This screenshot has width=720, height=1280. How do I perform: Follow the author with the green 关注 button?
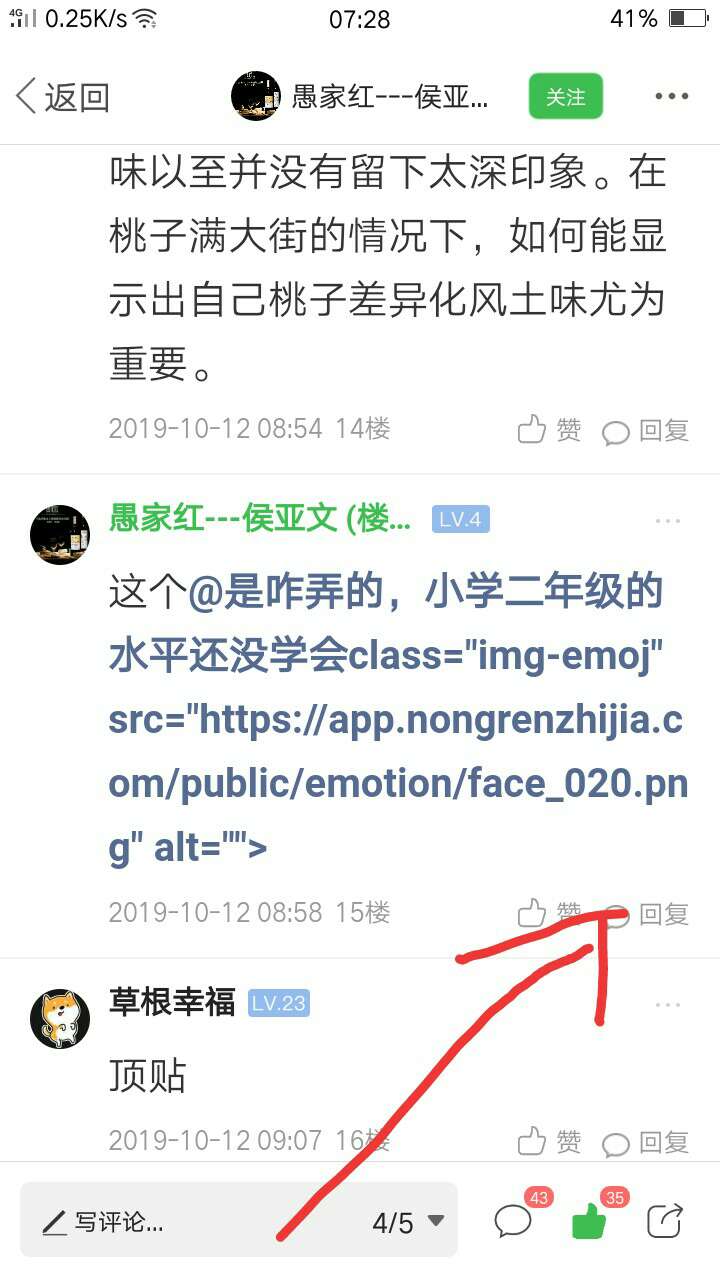[x=566, y=97]
